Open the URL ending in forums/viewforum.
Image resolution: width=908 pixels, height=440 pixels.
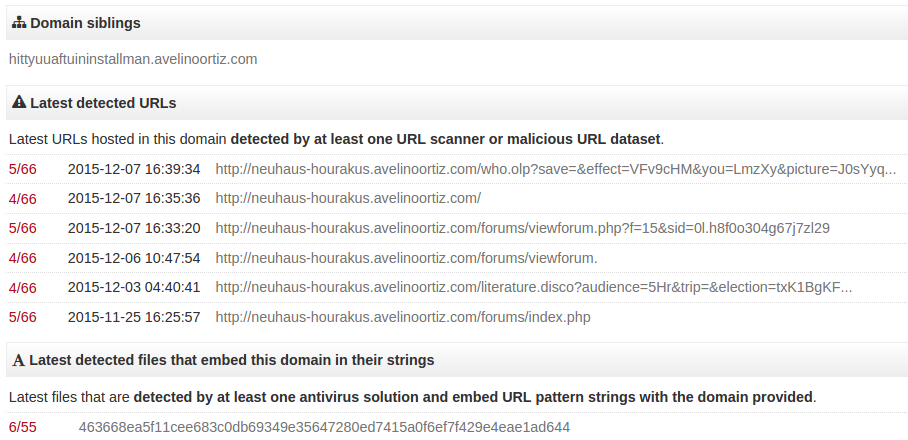[406, 258]
